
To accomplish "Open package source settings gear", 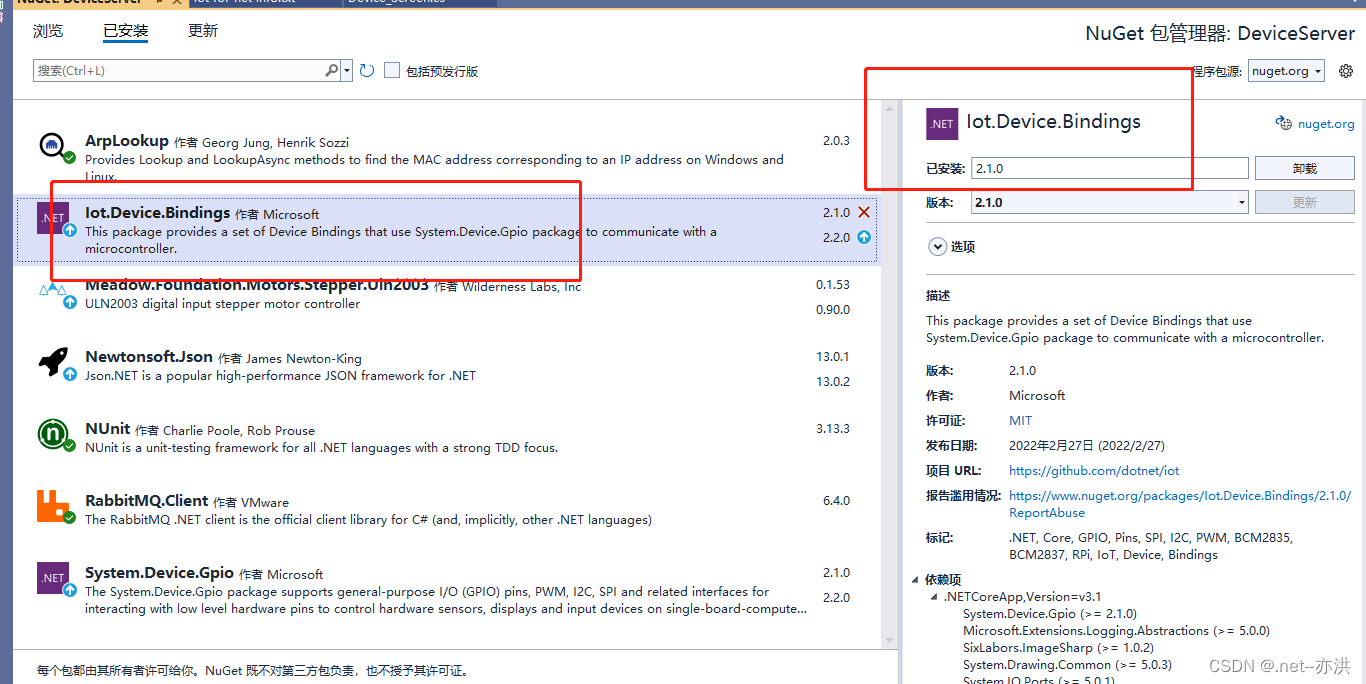I will coord(1346,71).
